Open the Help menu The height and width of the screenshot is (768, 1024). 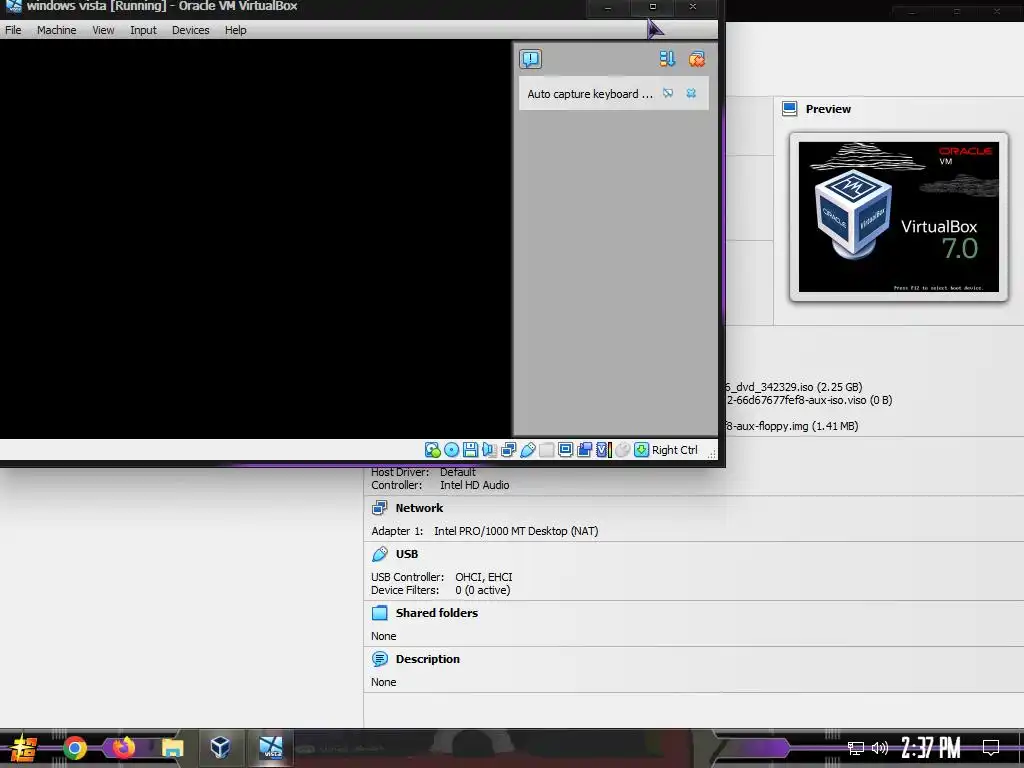(235, 30)
